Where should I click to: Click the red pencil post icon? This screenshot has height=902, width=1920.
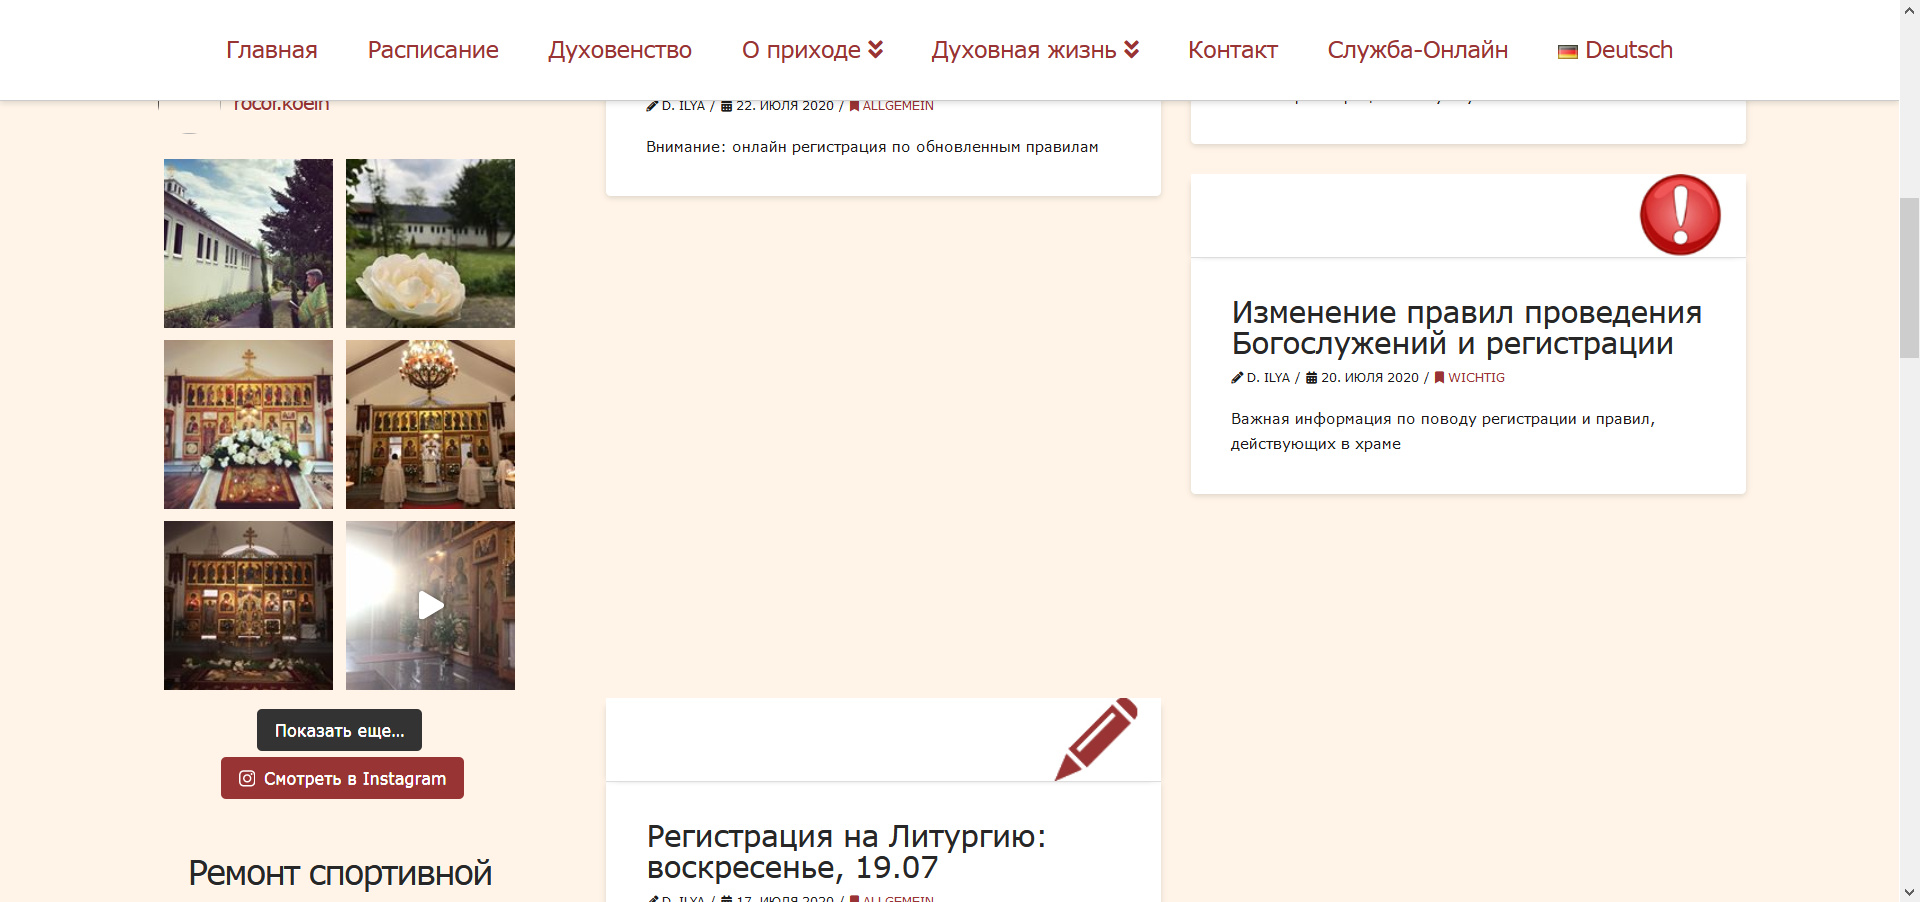pos(1096,739)
